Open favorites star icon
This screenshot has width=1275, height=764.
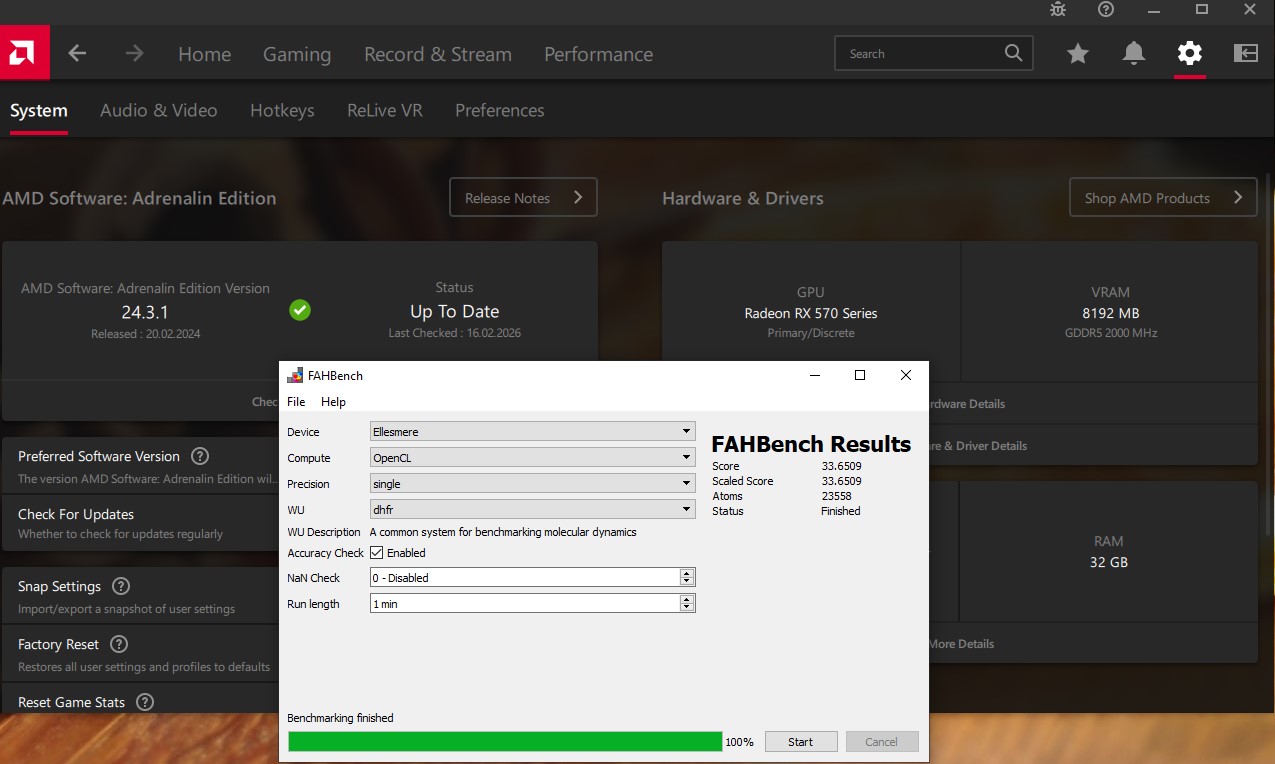click(x=1078, y=54)
